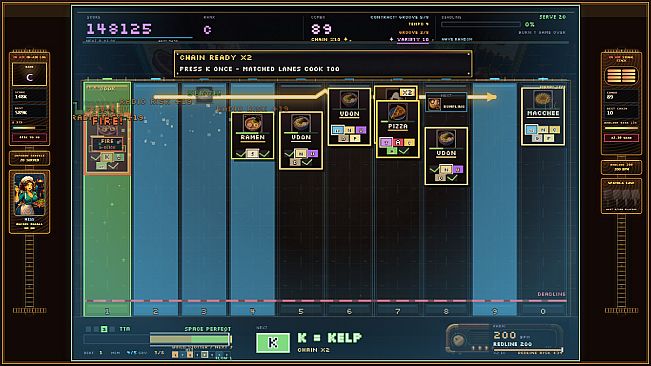Click the Udon bowl icon in lane 6
651x366 pixels.
tap(349, 100)
